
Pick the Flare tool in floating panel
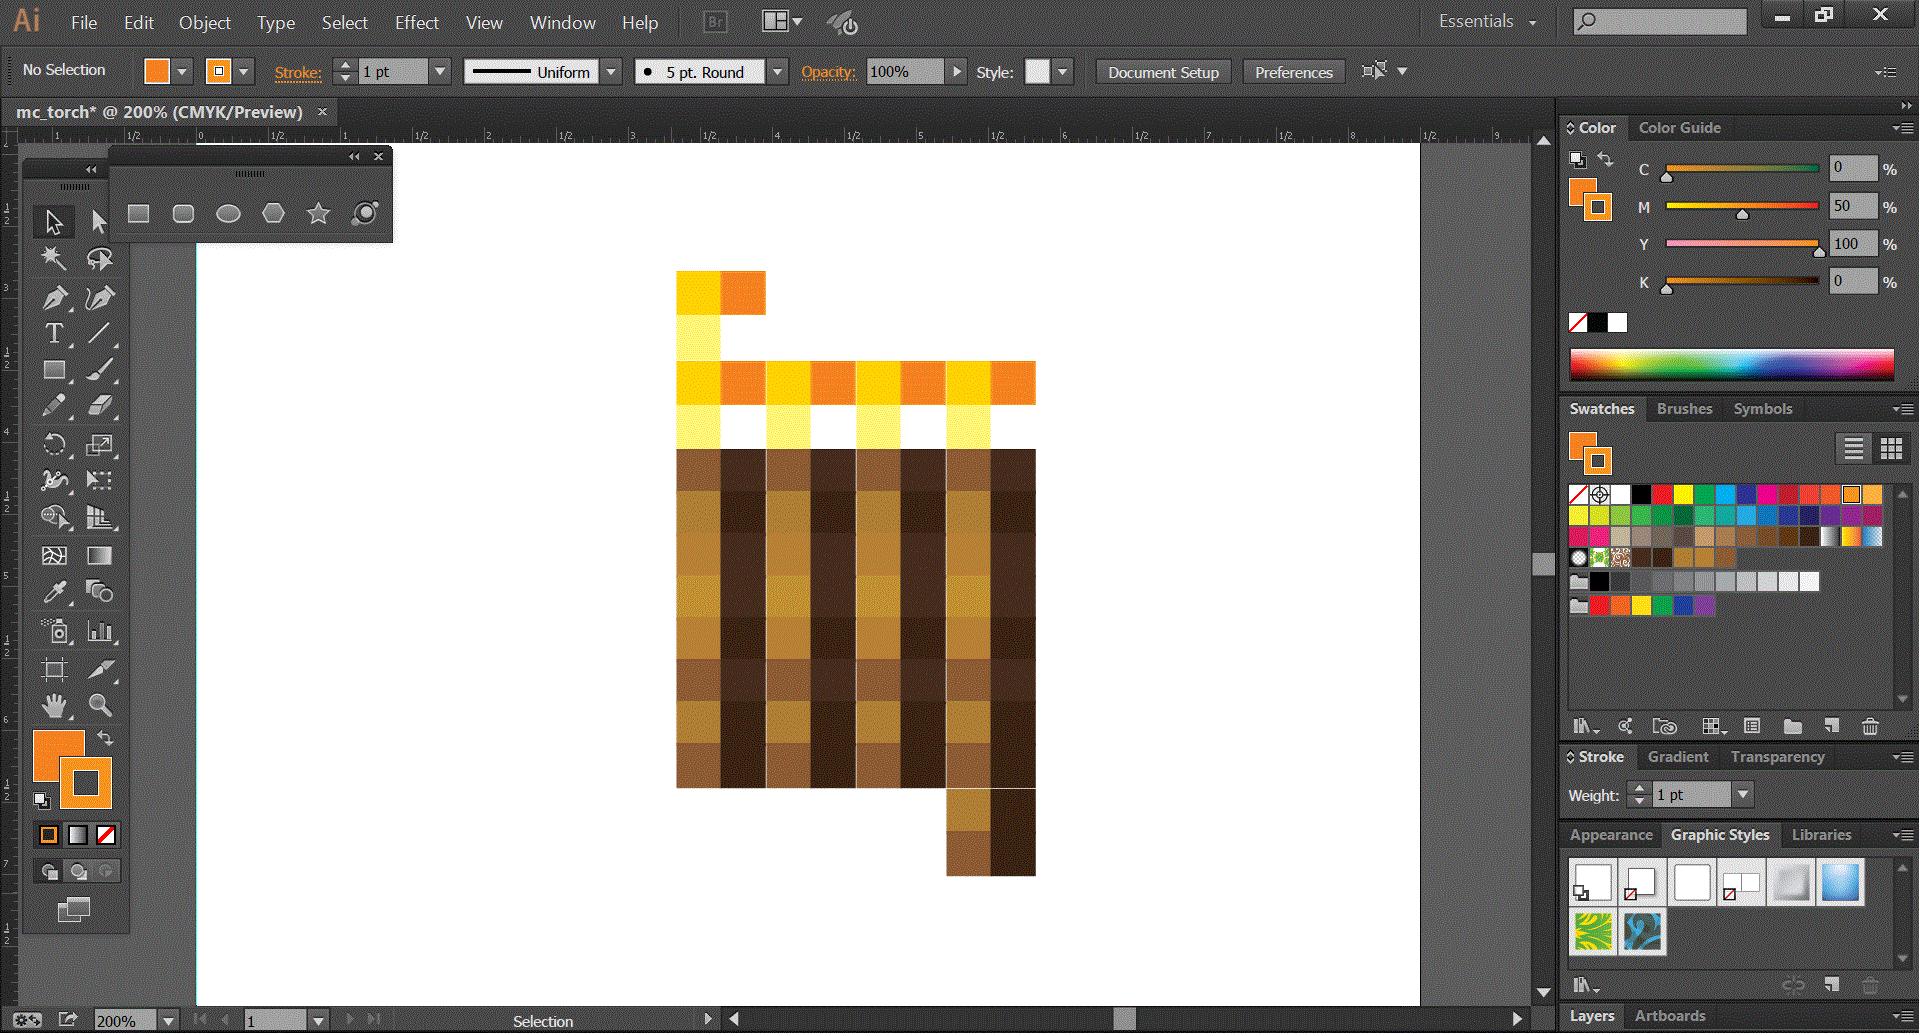tap(365, 213)
